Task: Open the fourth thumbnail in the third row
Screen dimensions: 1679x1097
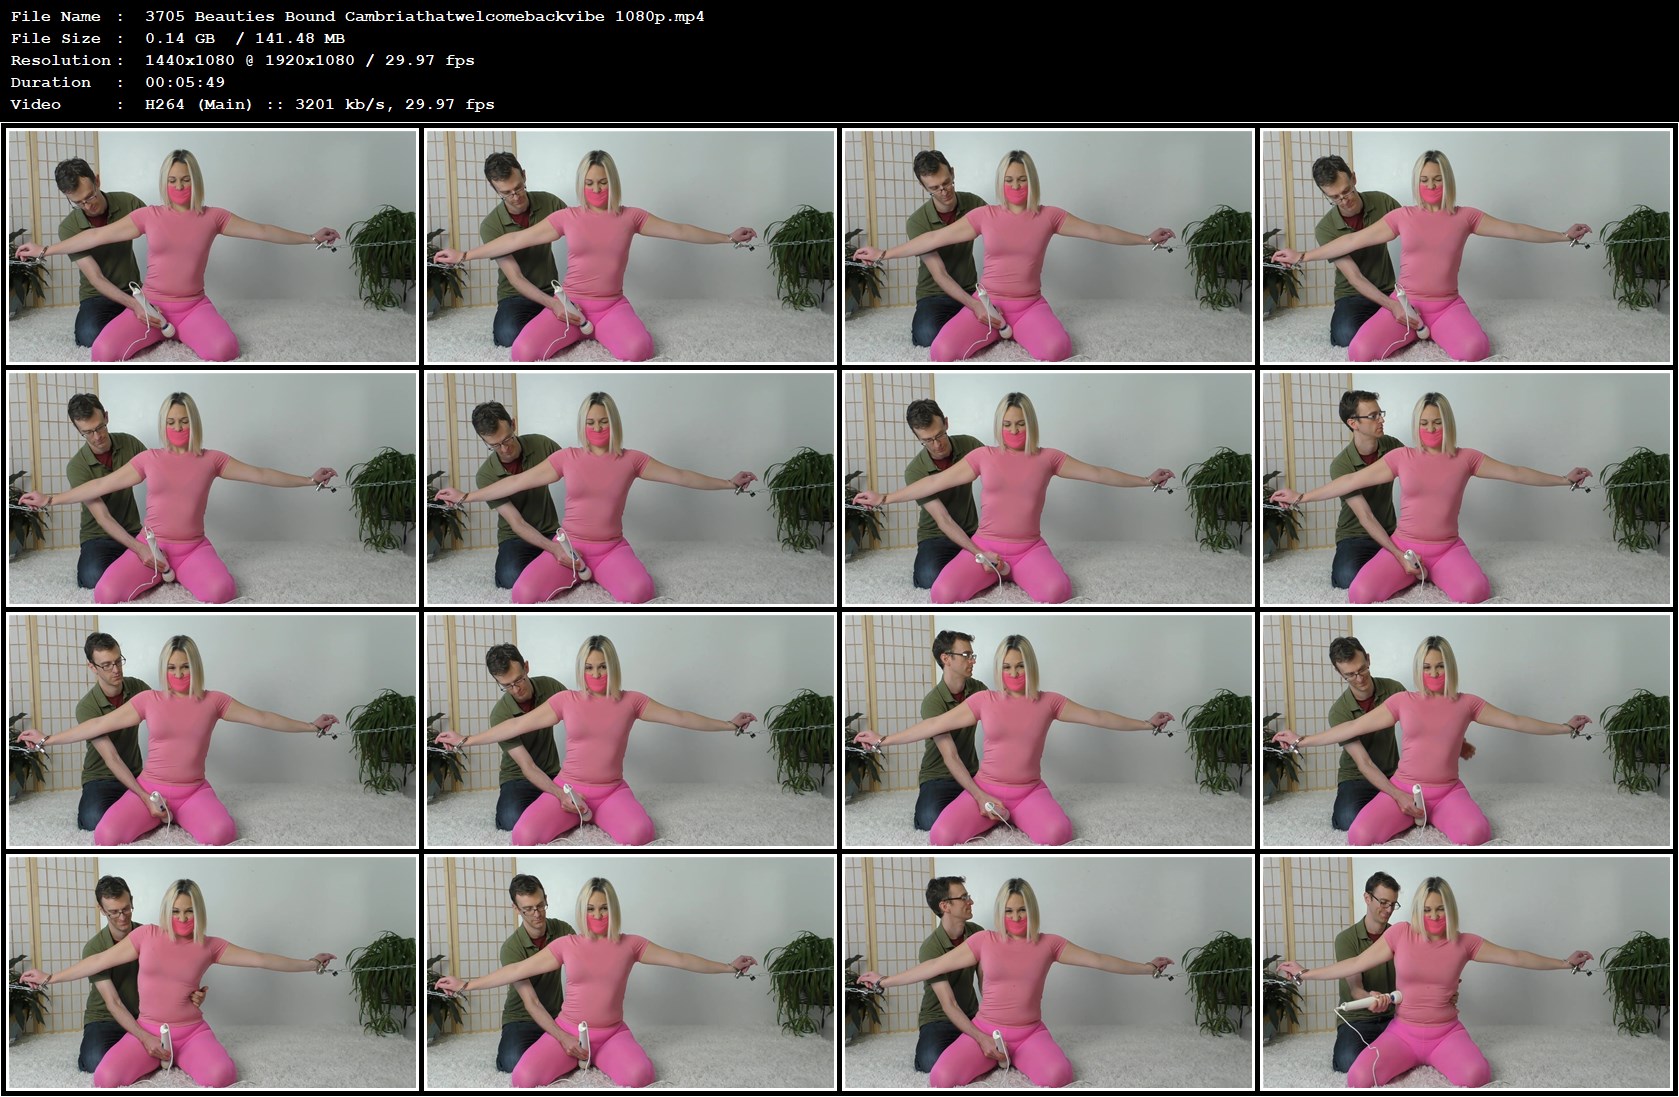Action: (1466, 730)
